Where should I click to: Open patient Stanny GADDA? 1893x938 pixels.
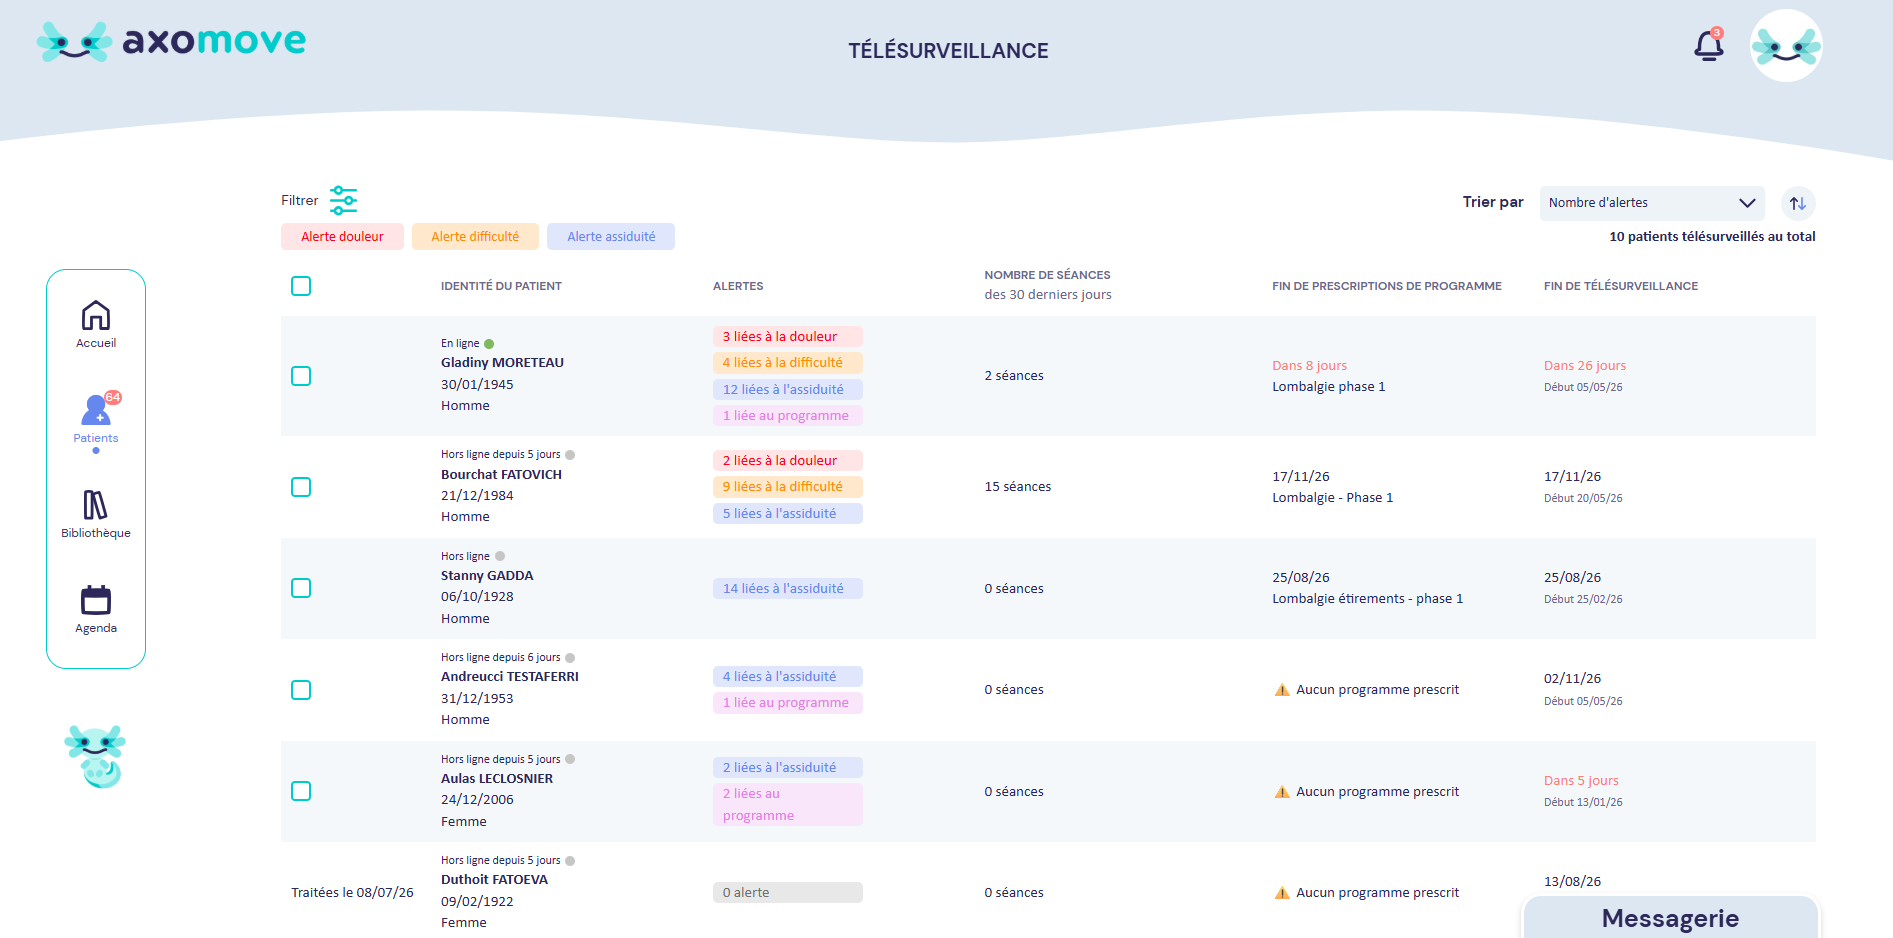click(487, 576)
